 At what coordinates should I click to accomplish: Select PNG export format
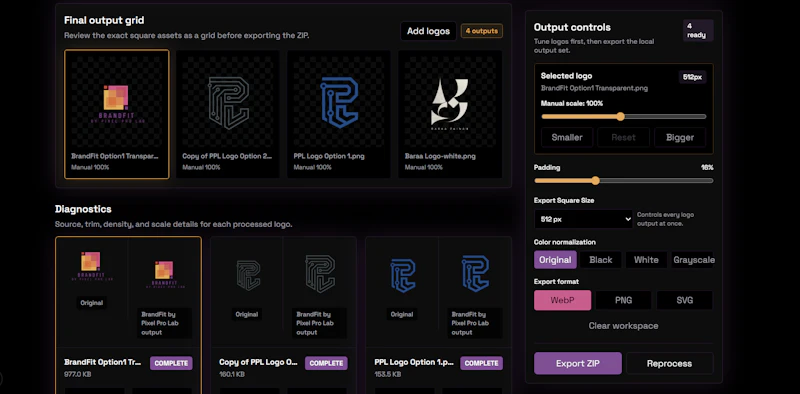tap(623, 300)
